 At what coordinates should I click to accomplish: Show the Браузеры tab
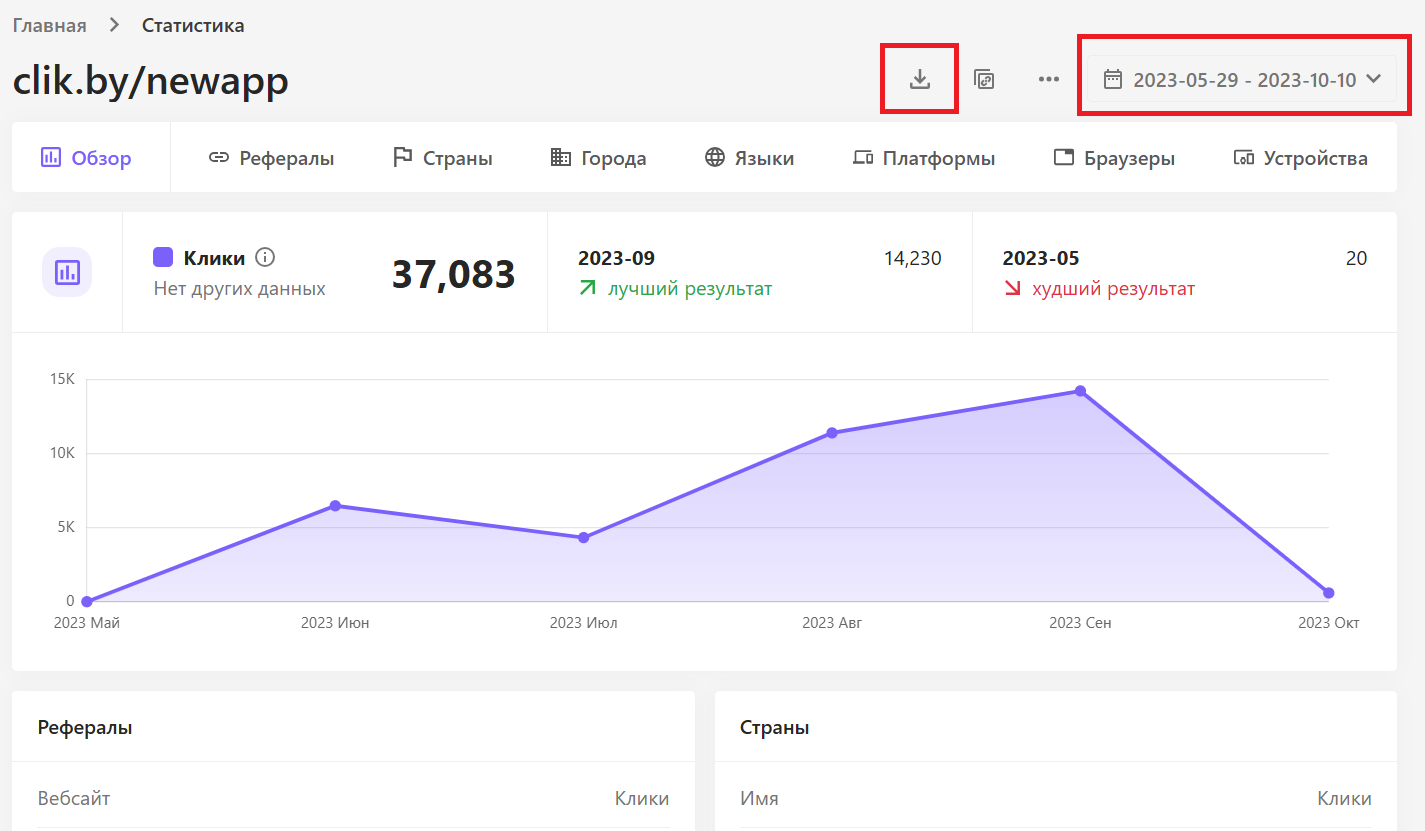point(1114,158)
